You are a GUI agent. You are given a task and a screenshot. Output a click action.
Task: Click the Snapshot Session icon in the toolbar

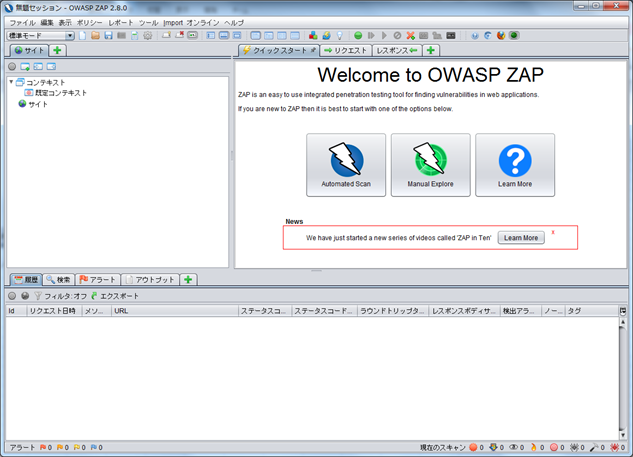(121, 36)
